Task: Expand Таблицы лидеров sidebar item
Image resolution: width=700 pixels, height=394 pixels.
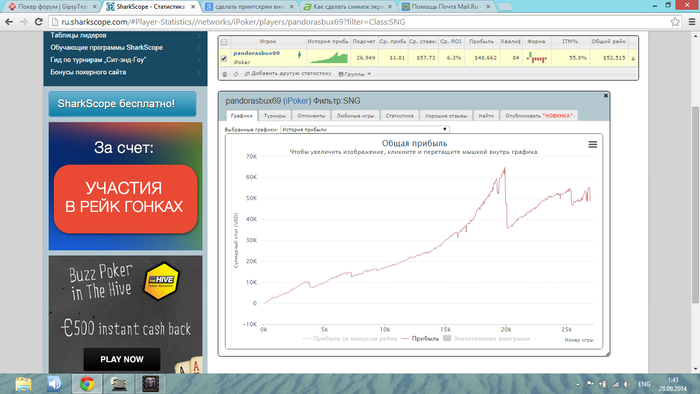Action: click(125, 35)
